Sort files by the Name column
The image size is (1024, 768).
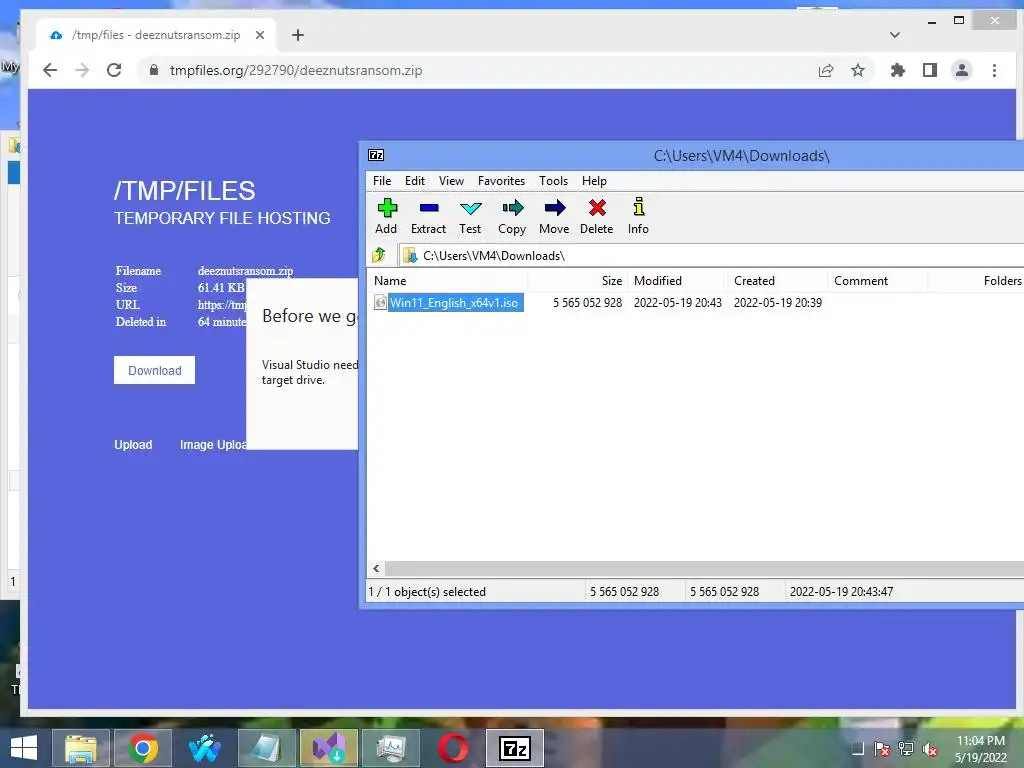(x=447, y=281)
